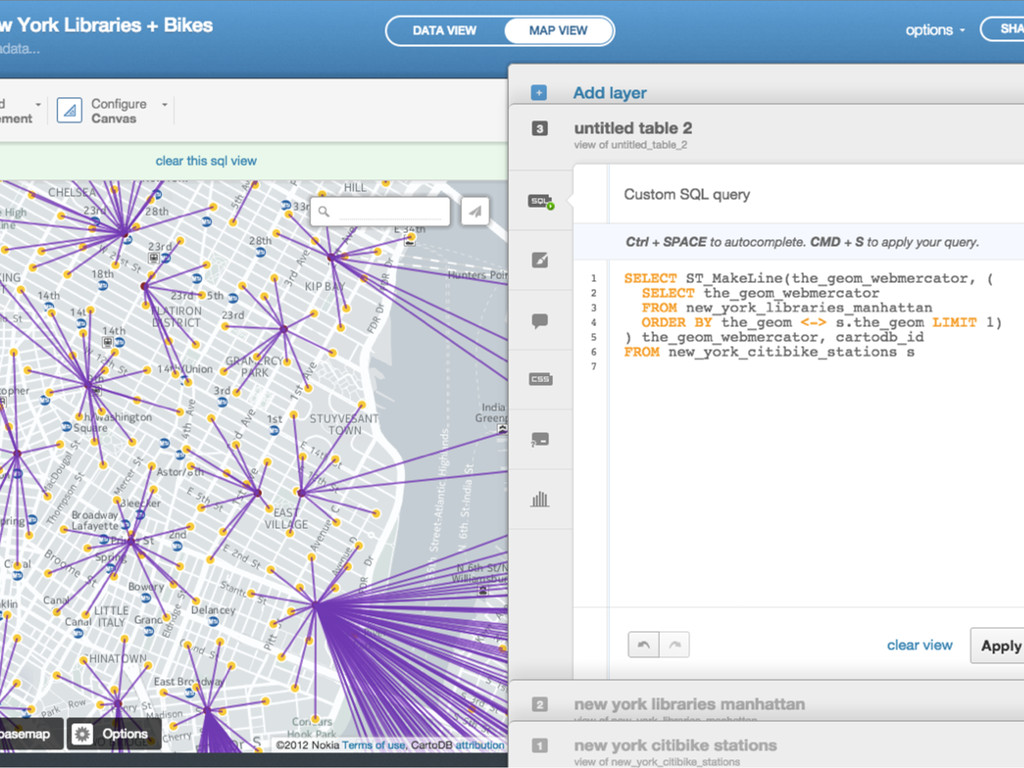Screen dimensions: 1024x768
Task: Open the legends icon in sidebar
Action: [x=540, y=439]
